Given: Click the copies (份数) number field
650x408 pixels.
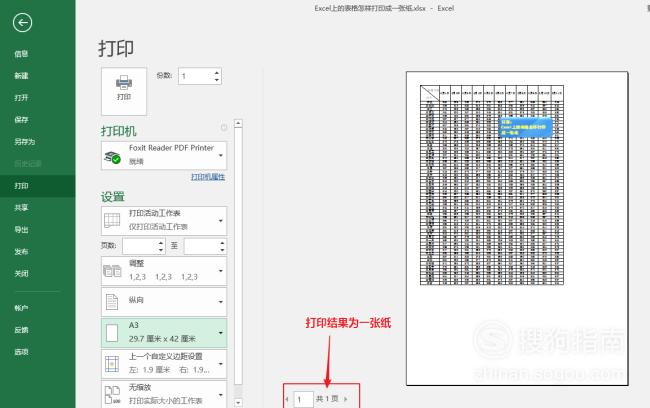Looking at the screenshot, I should tap(196, 76).
